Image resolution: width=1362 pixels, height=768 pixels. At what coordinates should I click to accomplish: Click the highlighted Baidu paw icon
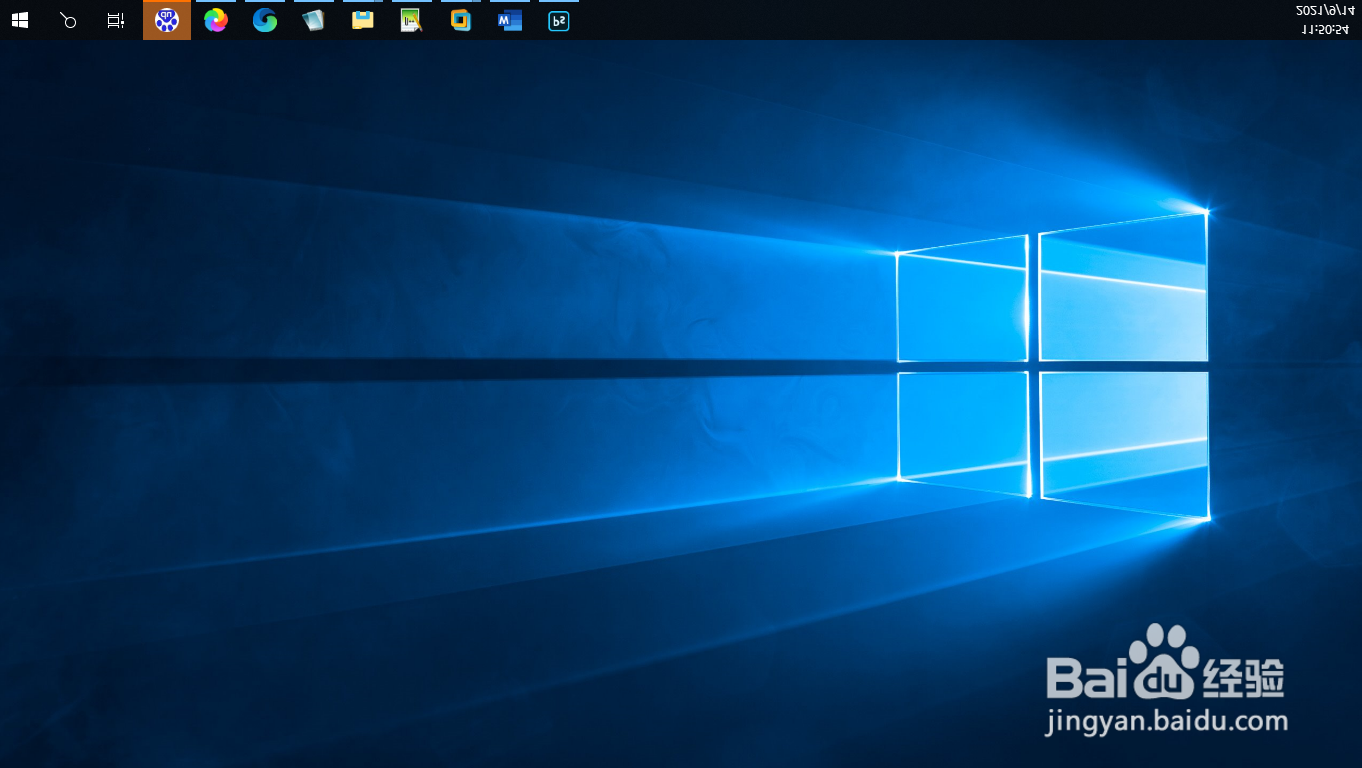coord(167,20)
